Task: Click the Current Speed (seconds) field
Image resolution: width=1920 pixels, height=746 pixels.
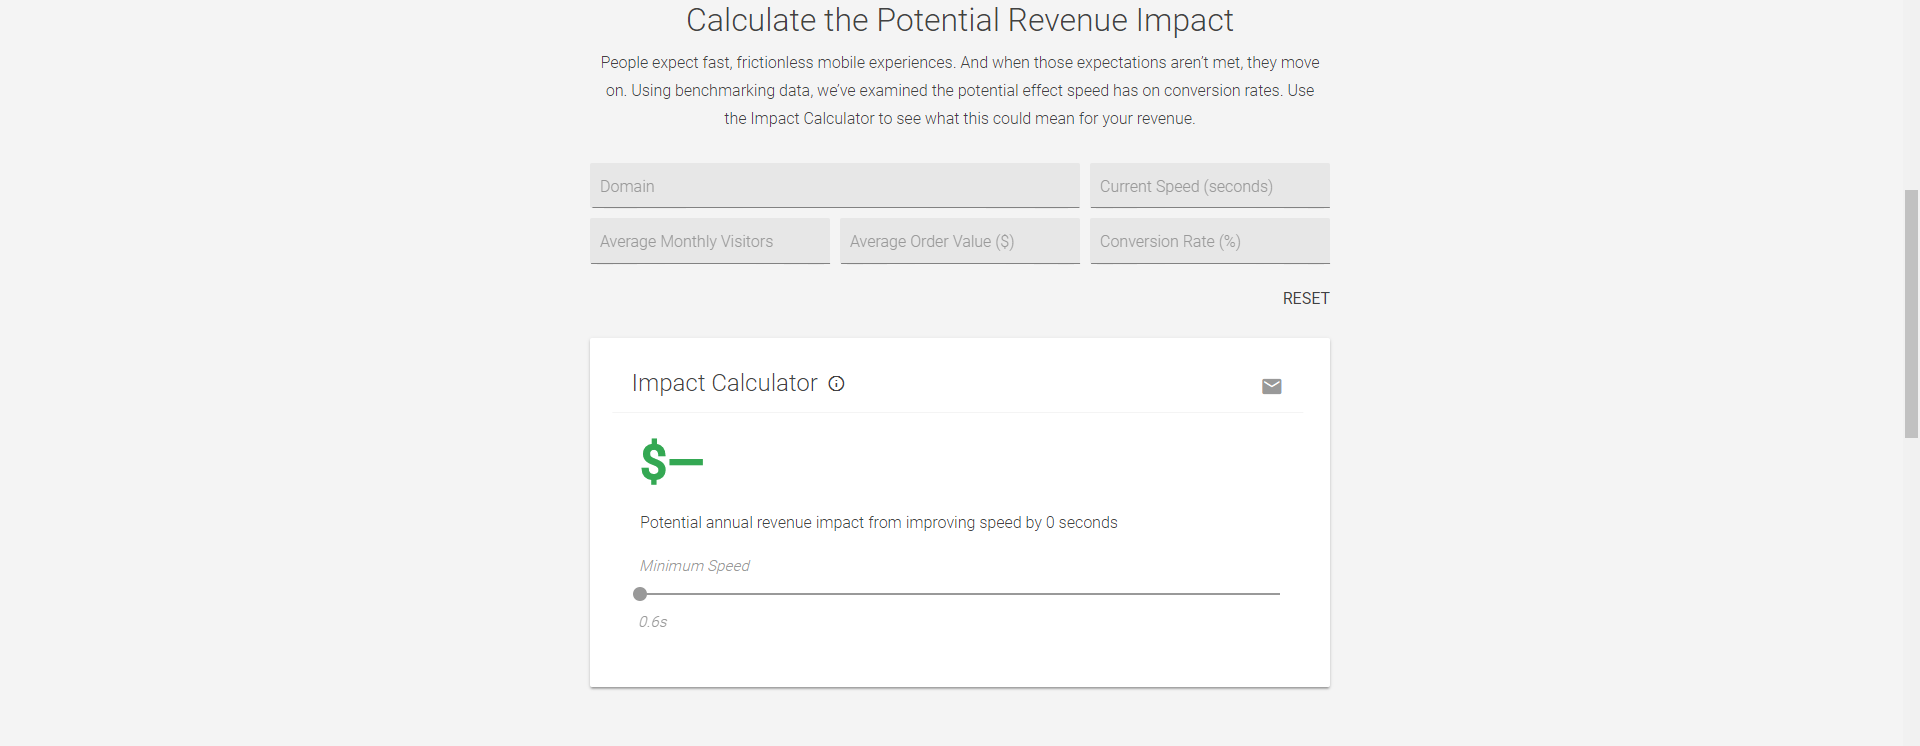Action: click(1209, 186)
